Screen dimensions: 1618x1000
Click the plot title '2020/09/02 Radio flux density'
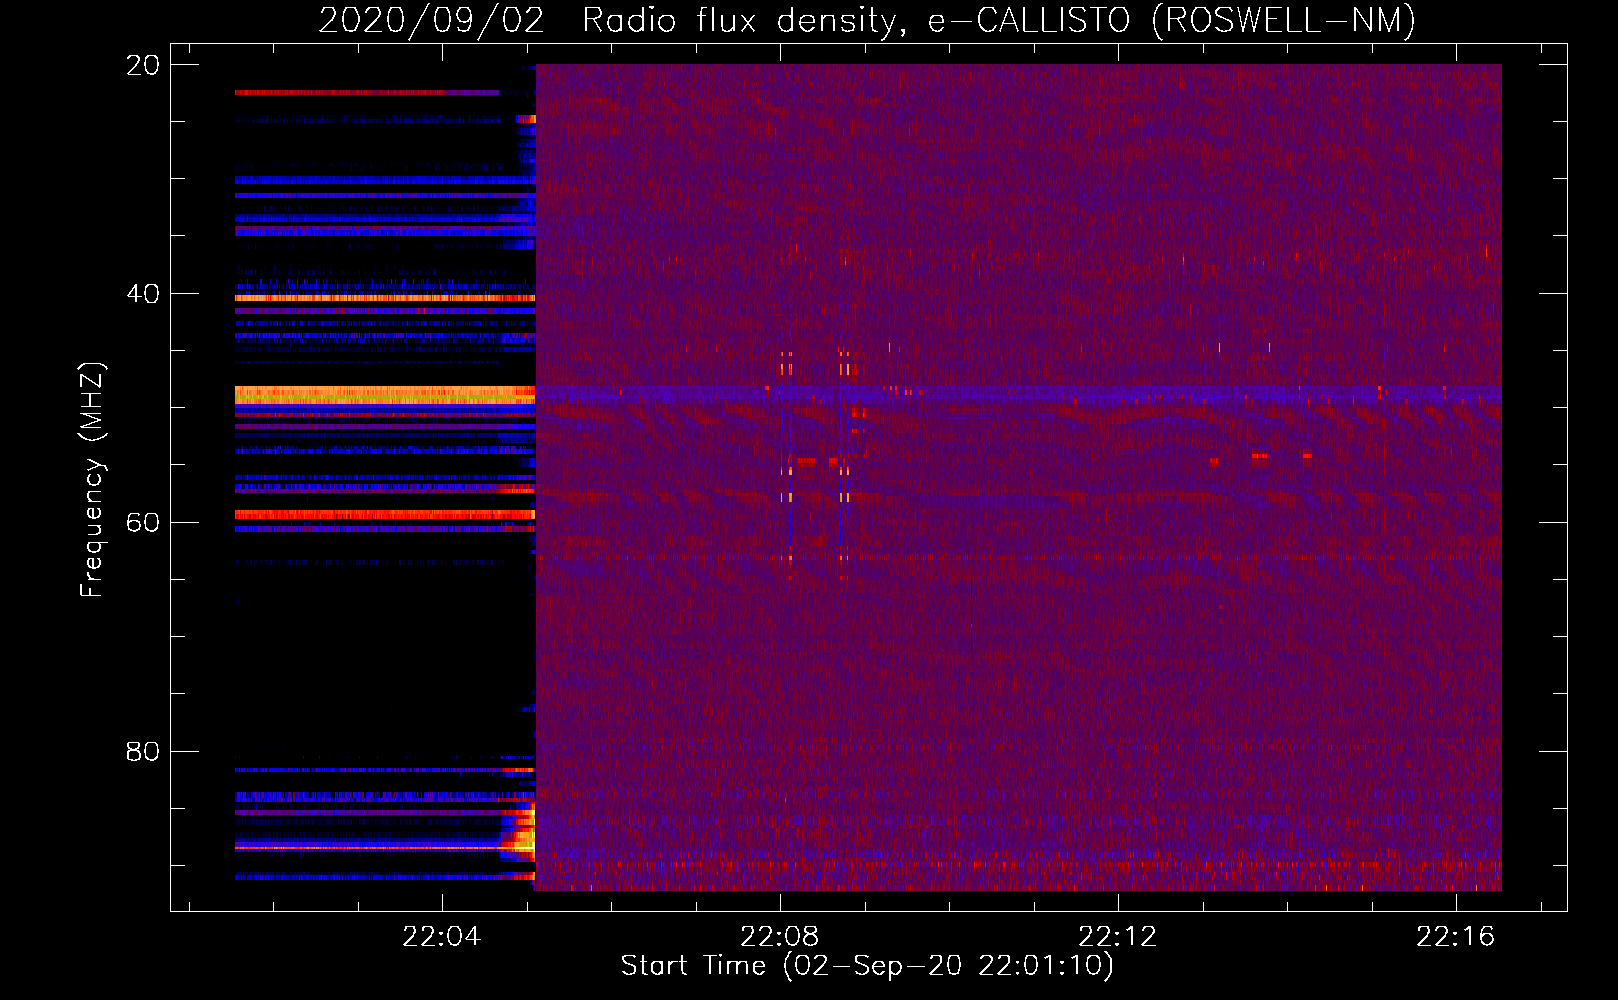click(606, 20)
